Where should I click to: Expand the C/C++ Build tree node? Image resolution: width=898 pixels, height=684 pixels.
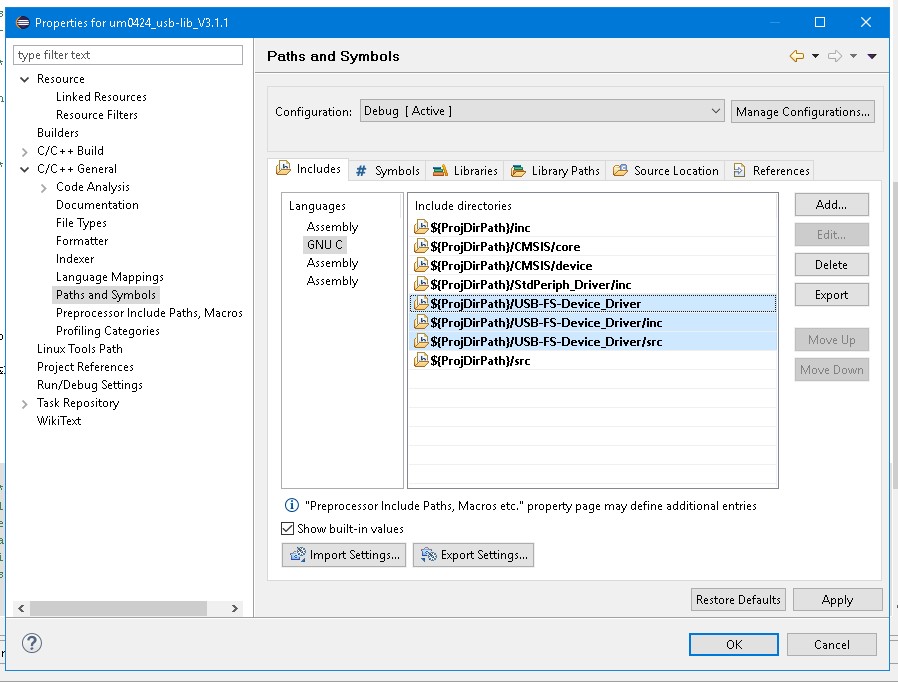click(x=25, y=151)
